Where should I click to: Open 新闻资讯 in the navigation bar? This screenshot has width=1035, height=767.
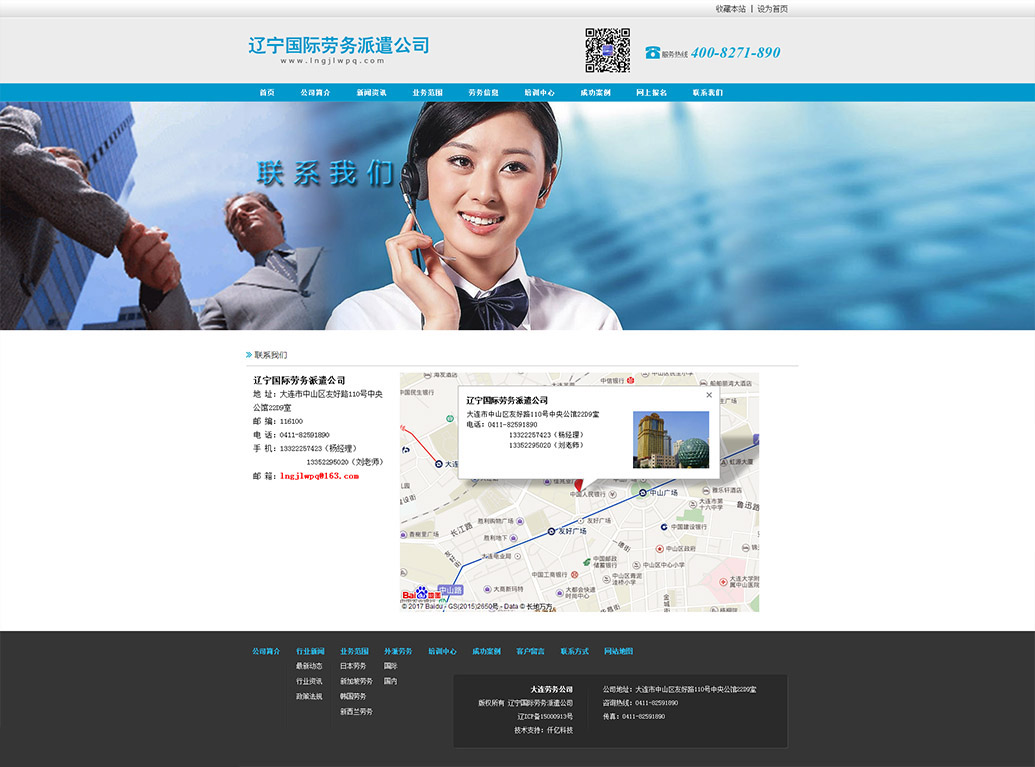pyautogui.click(x=371, y=92)
